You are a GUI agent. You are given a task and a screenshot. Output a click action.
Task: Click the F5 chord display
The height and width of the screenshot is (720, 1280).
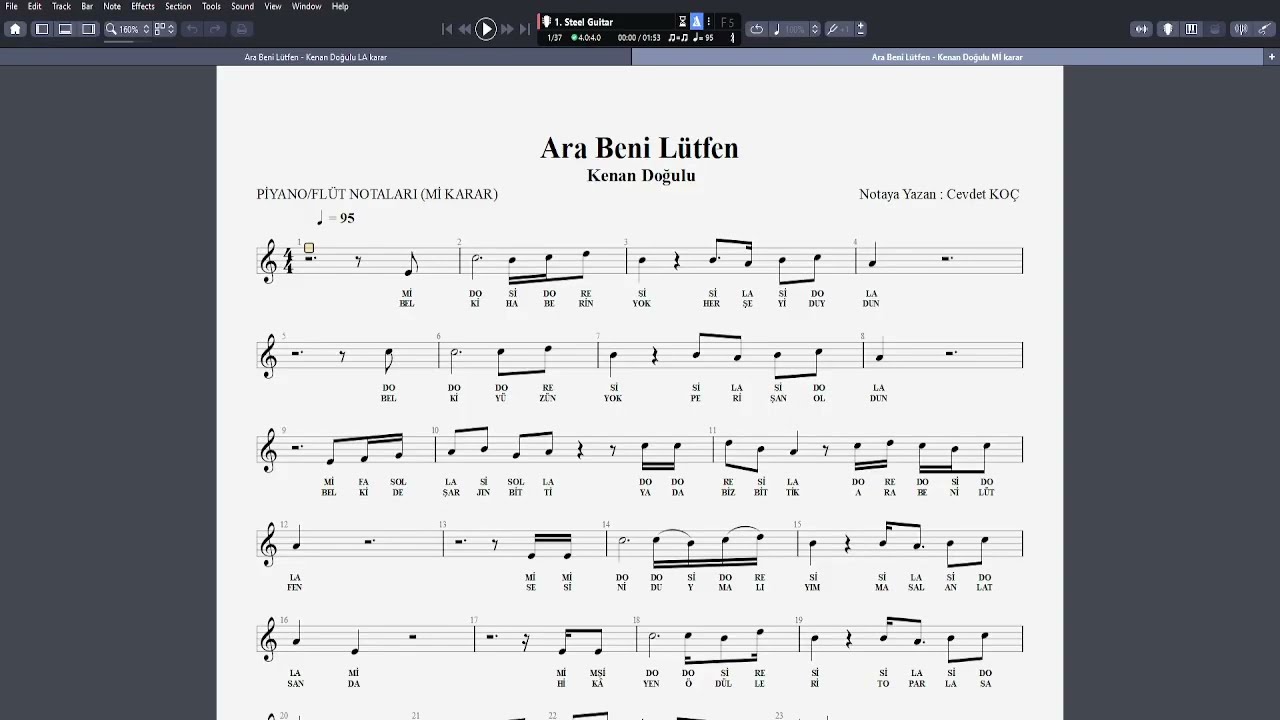click(727, 22)
